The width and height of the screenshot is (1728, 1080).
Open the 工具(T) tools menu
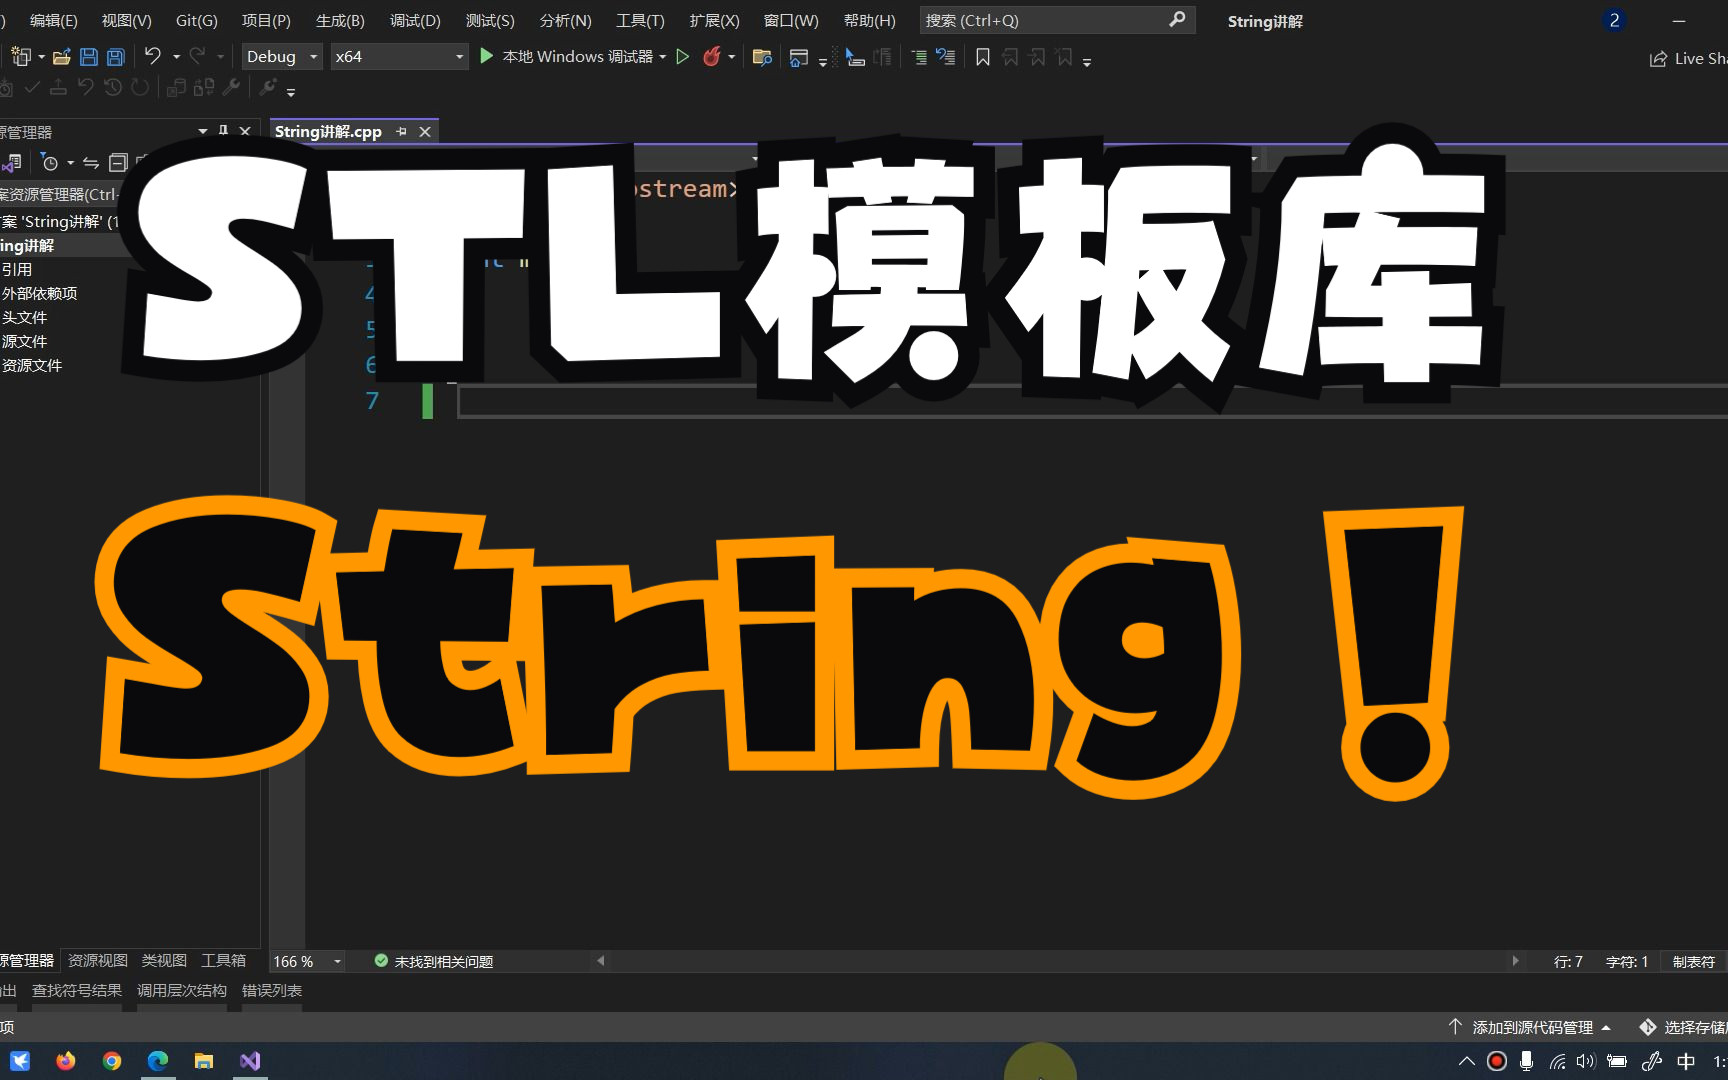[x=640, y=20]
